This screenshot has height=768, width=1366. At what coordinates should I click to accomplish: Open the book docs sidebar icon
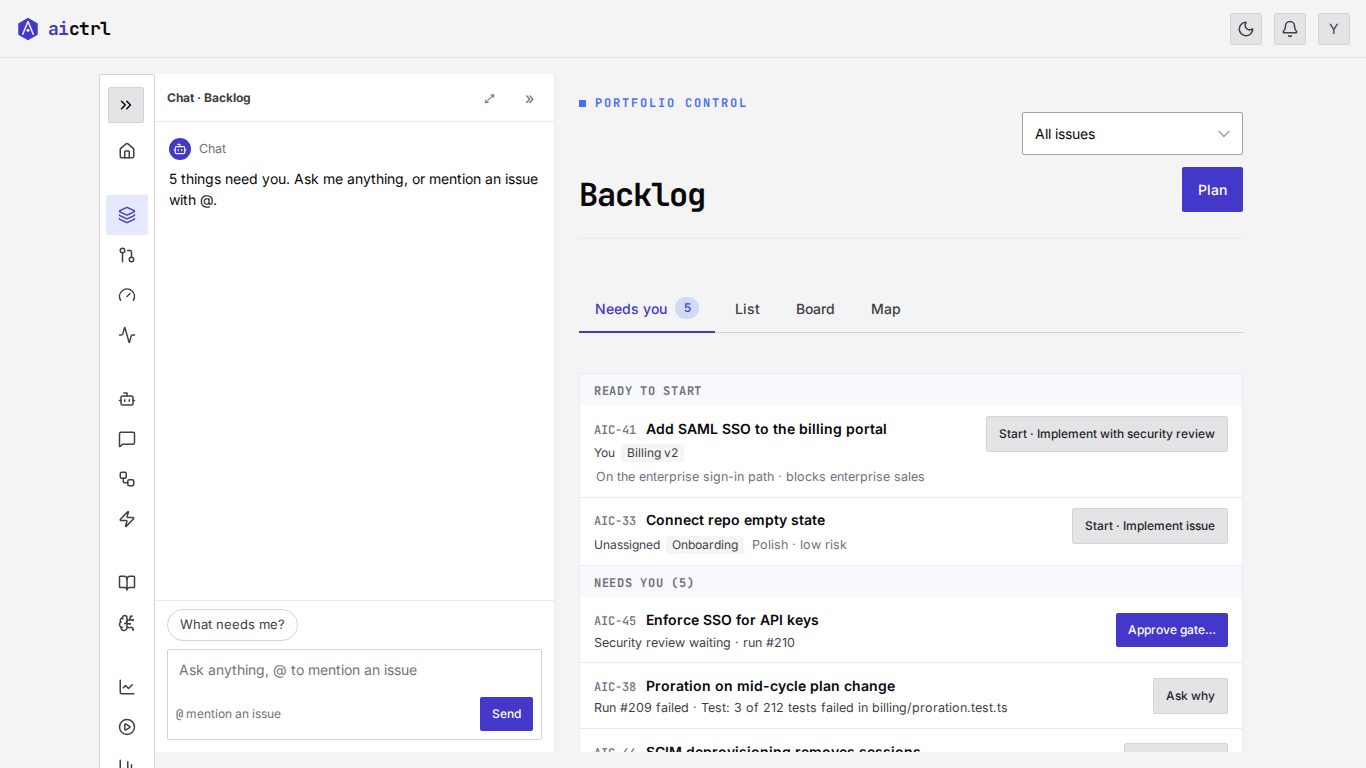(127, 583)
